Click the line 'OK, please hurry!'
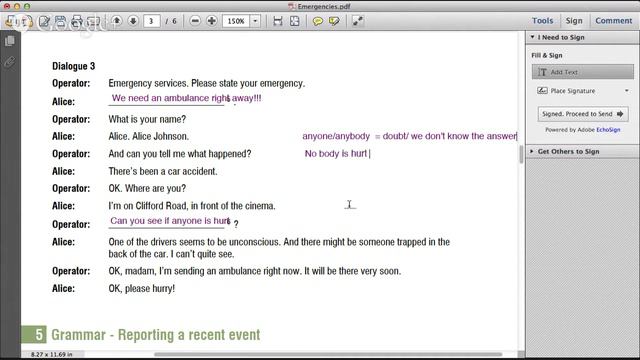This screenshot has width=640, height=360. pyautogui.click(x=142, y=288)
